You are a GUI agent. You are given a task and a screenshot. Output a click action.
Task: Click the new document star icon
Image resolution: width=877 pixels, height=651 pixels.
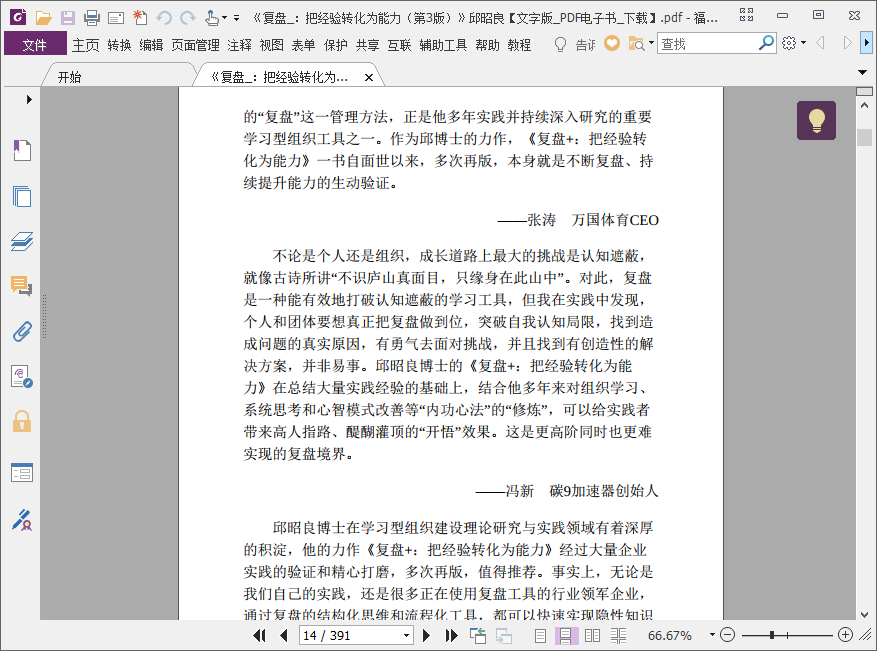click(x=140, y=18)
